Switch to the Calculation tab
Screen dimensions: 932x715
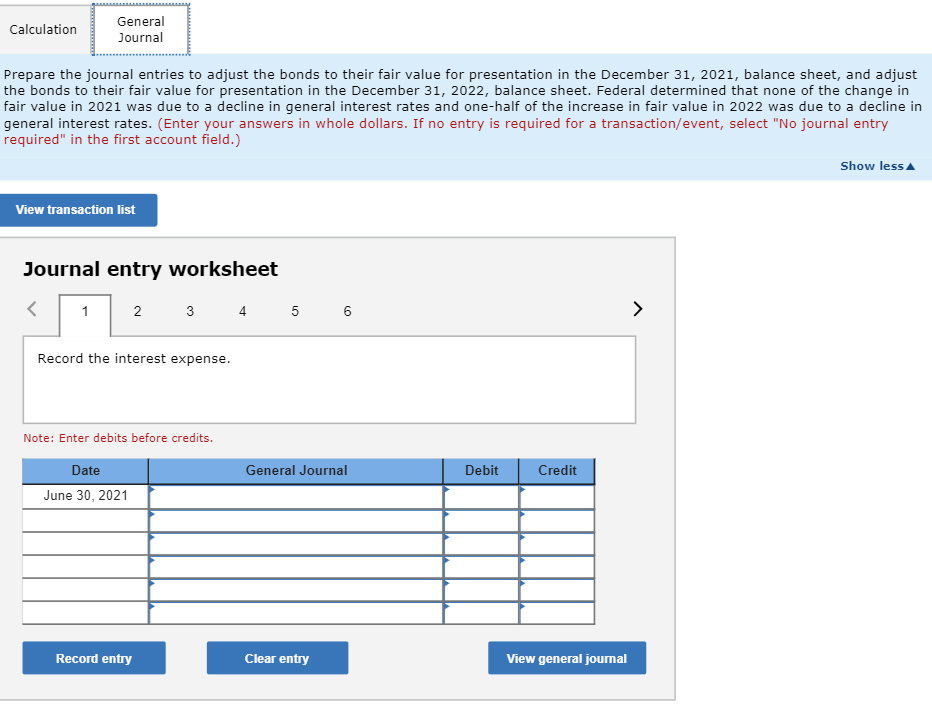[x=43, y=30]
